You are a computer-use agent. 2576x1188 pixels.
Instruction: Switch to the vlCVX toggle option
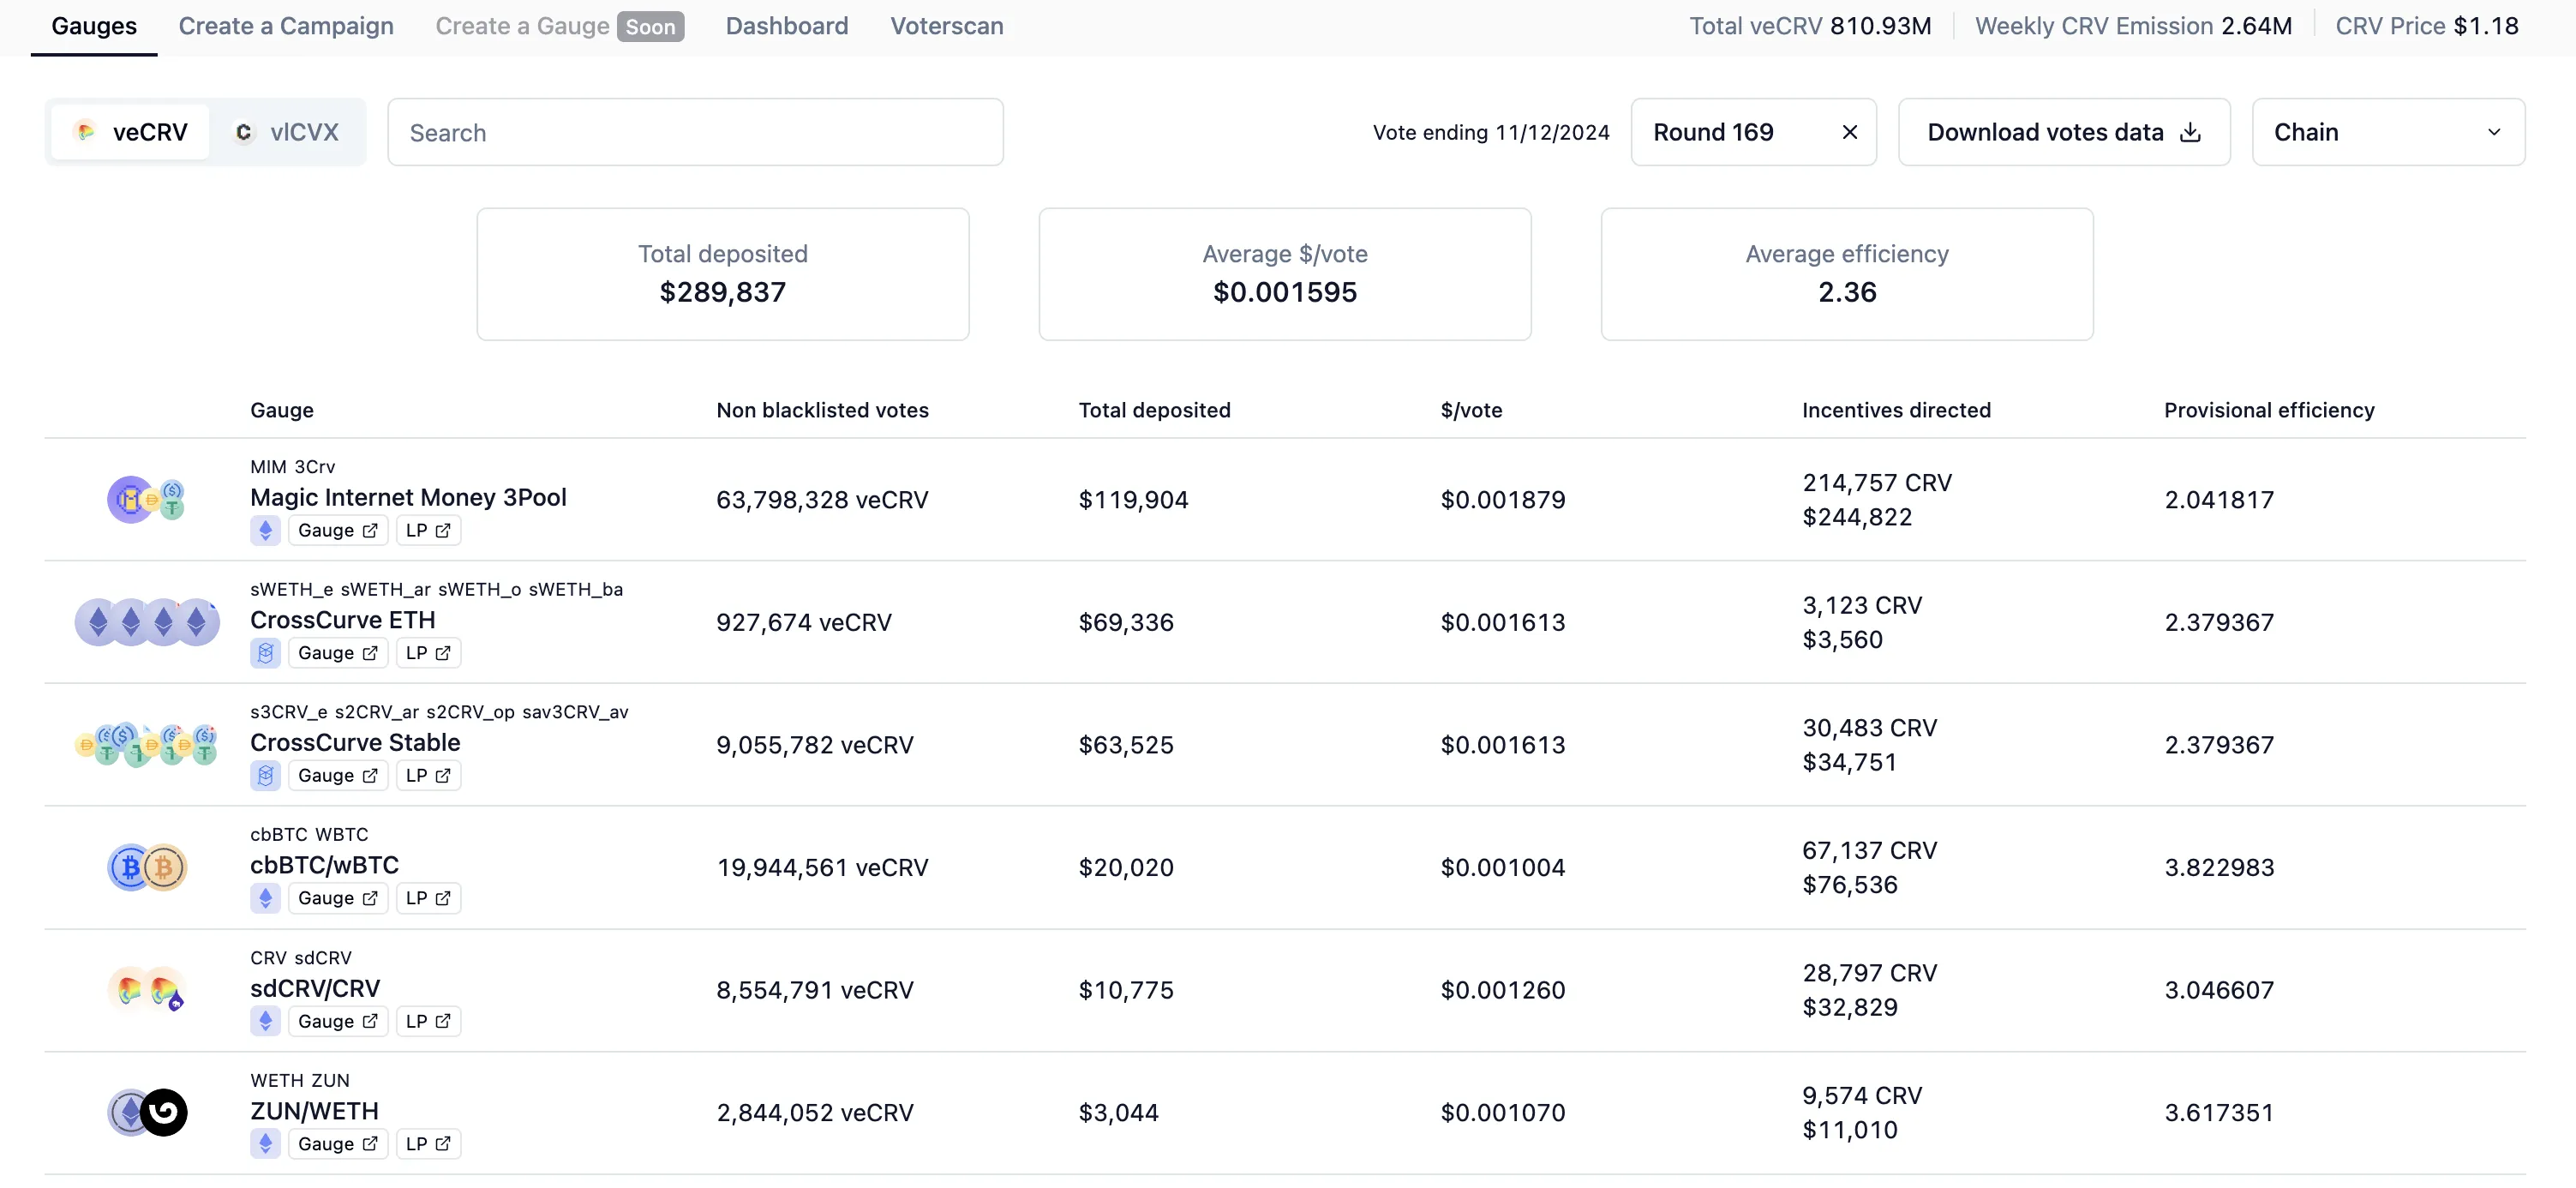pyautogui.click(x=287, y=132)
